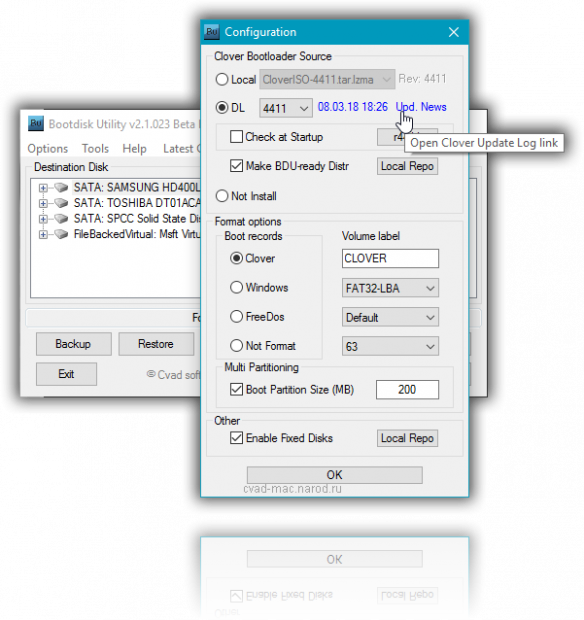Screen dimensions: 584x620
Task: Open the dropdown showing 63
Action: pos(390,346)
